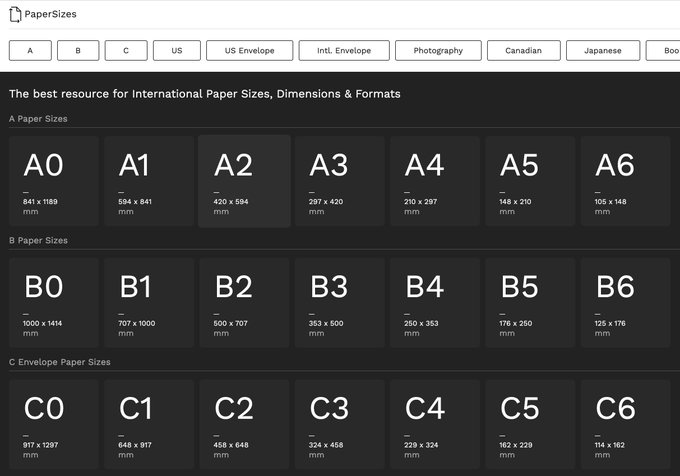680x476 pixels.
Task: Open the Photography sizes category
Action: click(x=438, y=50)
